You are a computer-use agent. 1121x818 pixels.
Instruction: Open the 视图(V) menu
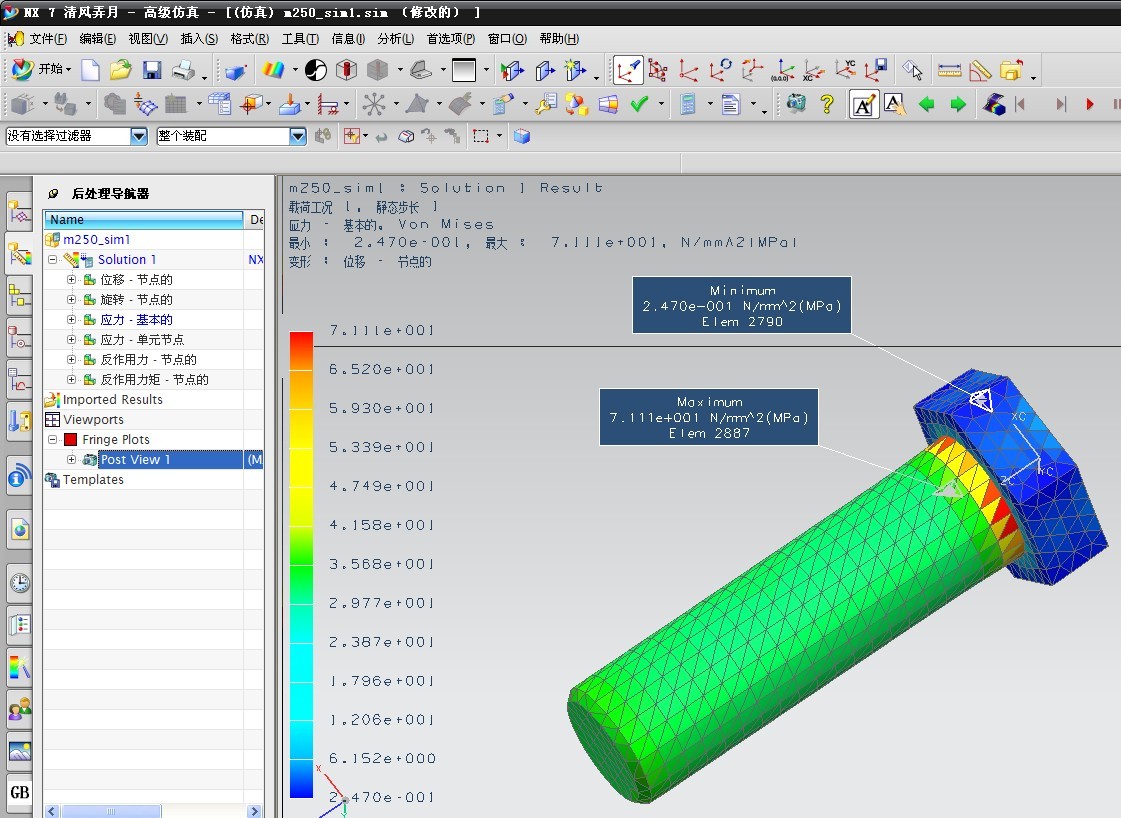[x=148, y=39]
